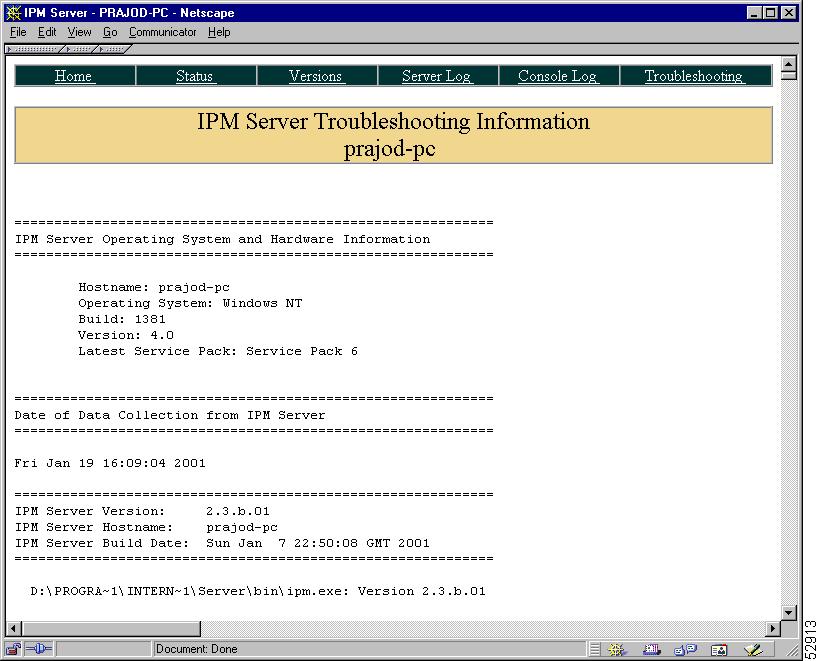Collapse the component bar with its grip handle
This screenshot has height=661, width=820.
coord(593,649)
